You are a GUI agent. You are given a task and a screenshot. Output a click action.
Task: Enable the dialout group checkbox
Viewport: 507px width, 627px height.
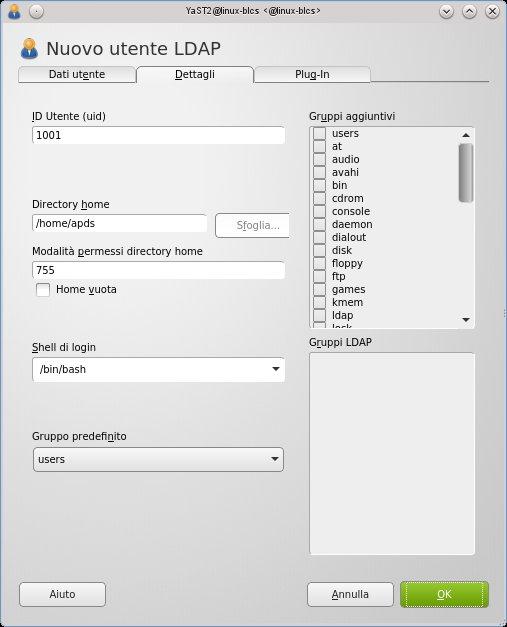coord(319,238)
